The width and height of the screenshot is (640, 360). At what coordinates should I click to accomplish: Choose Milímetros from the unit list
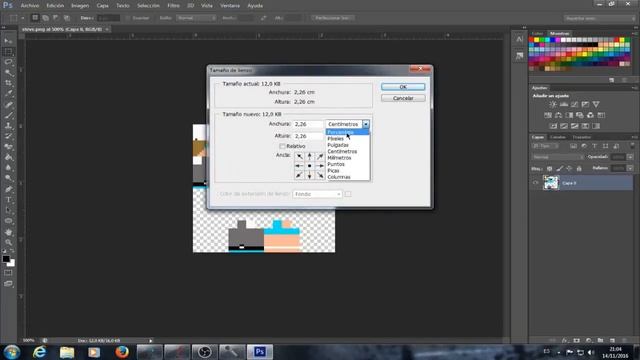pyautogui.click(x=348, y=158)
